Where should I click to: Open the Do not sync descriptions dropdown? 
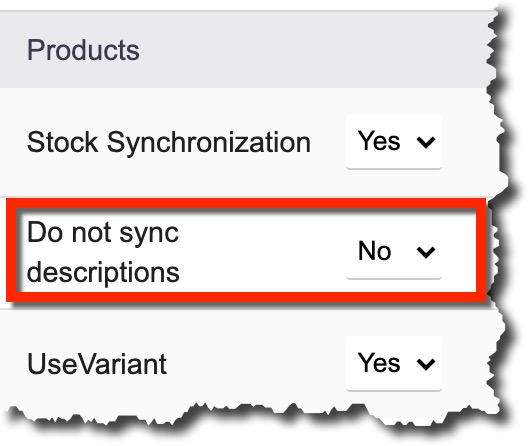394,252
